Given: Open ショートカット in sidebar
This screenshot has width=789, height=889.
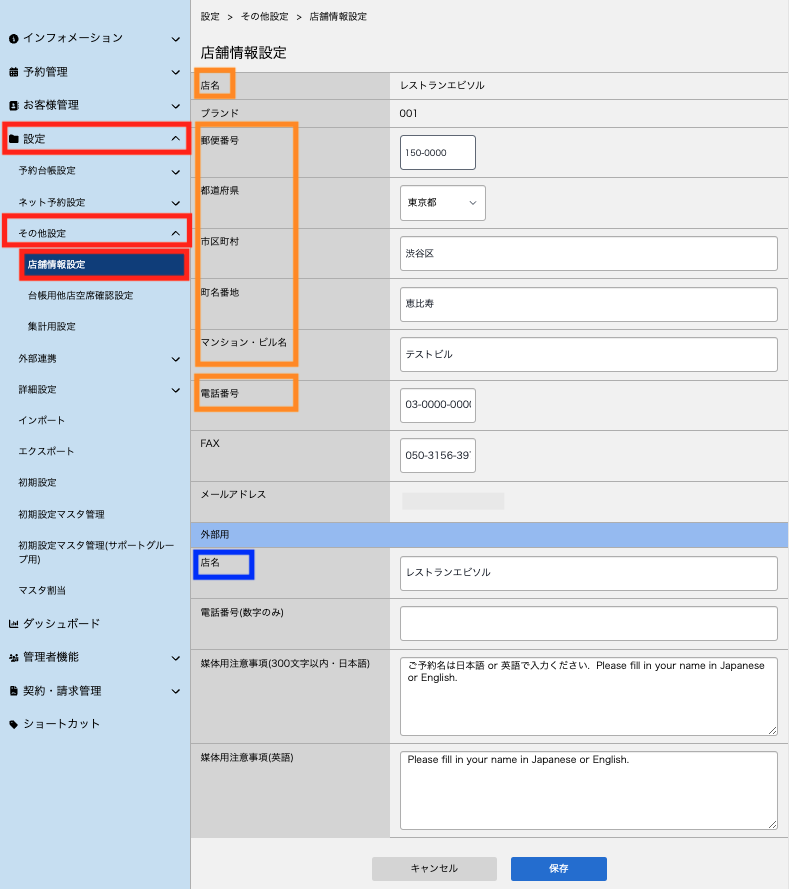Looking at the screenshot, I should [x=61, y=724].
